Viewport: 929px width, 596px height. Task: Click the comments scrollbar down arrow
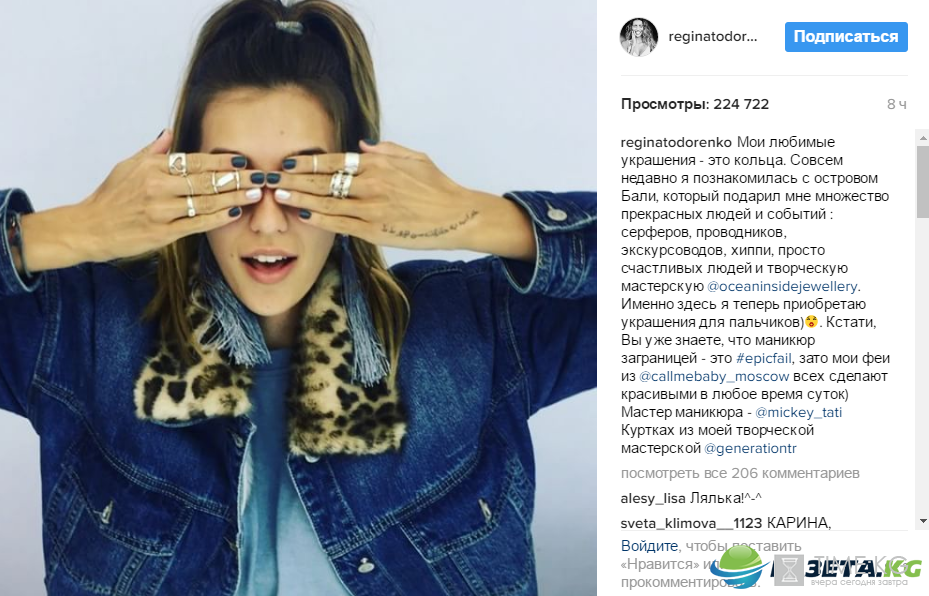pyautogui.click(x=922, y=521)
